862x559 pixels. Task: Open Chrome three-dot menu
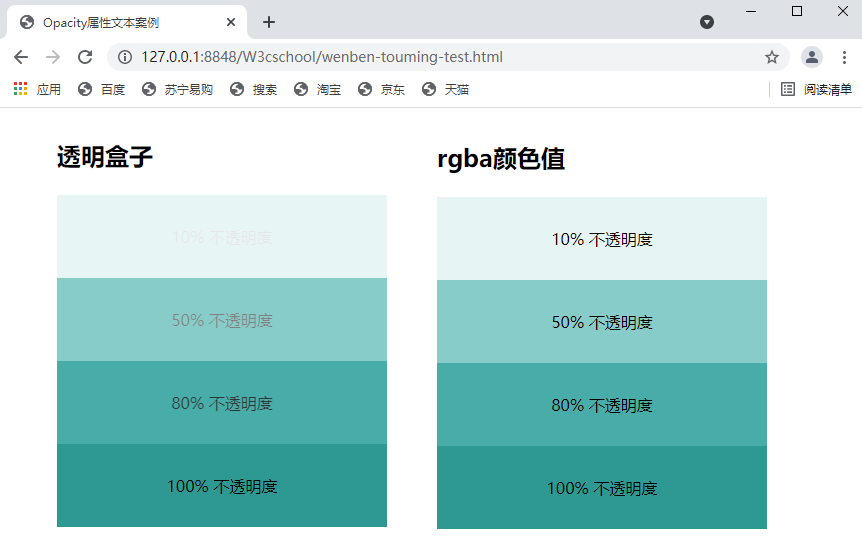[844, 57]
